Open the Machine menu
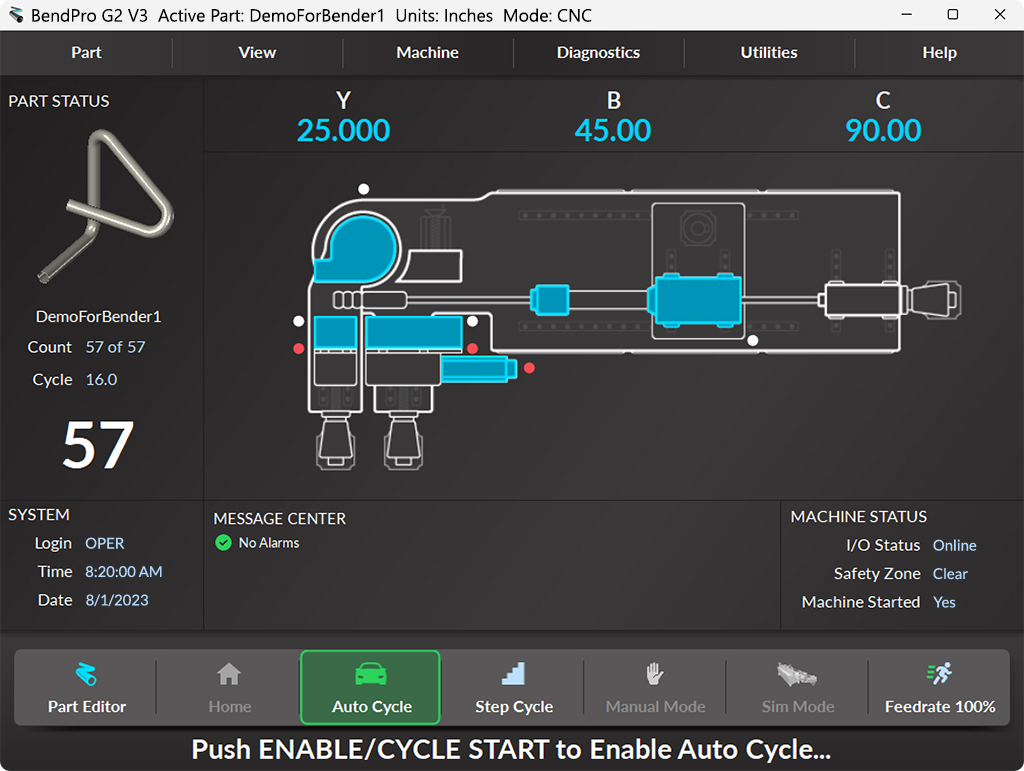The image size is (1024, 771). click(428, 53)
